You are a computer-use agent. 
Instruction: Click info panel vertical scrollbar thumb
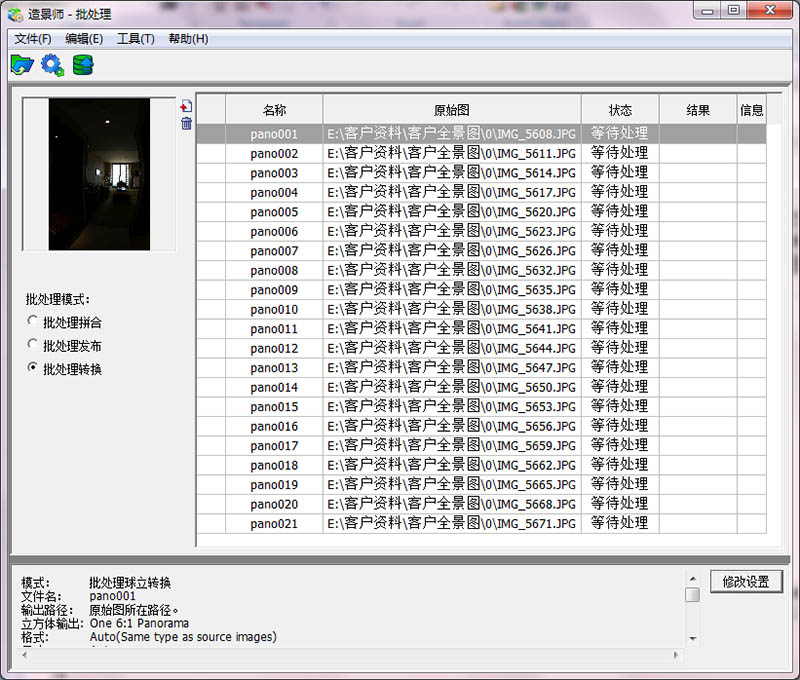(692, 595)
